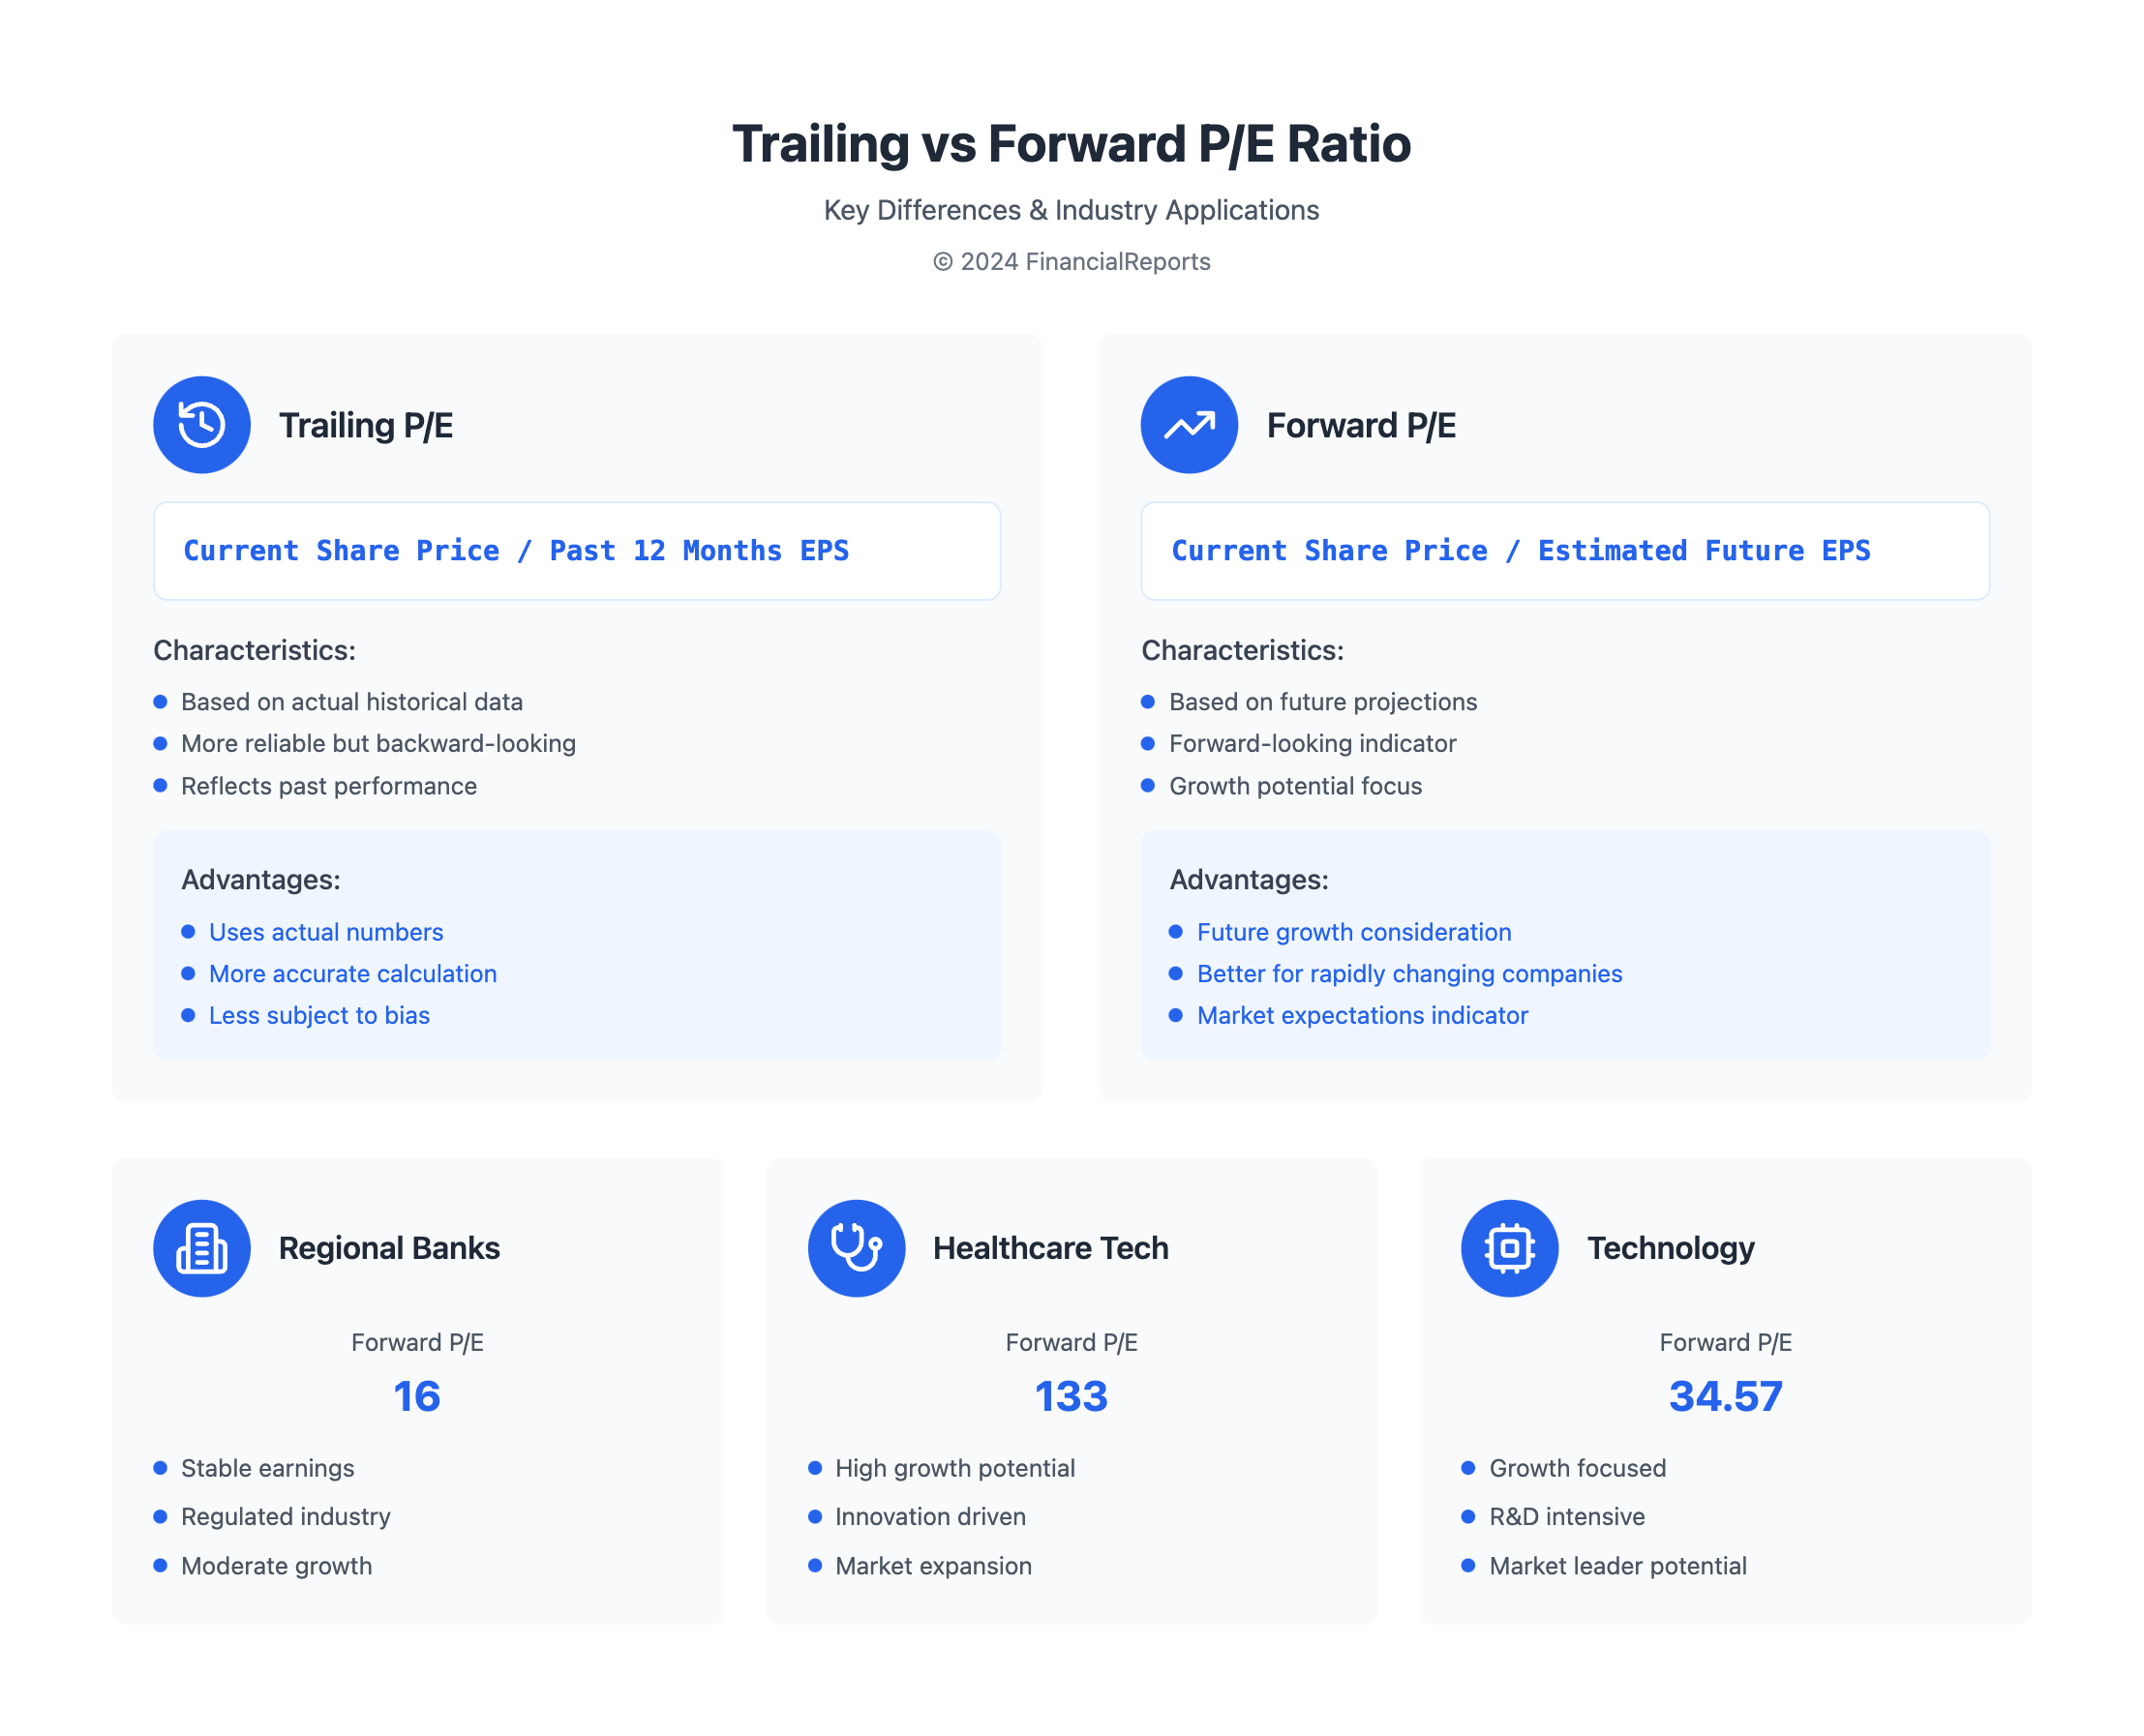Screen dimensions: 2144x1736
Task: Click the Regional Banks building icon
Action: pos(201,1248)
